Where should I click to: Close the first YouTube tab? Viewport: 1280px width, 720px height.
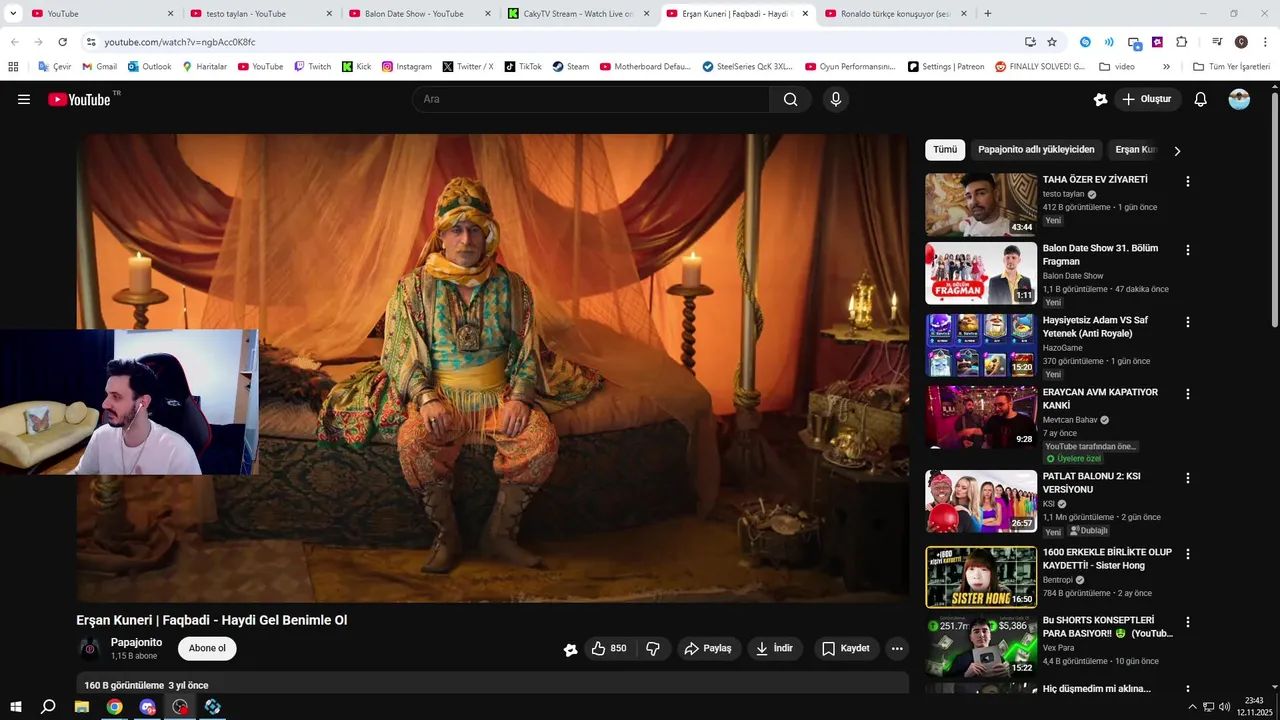click(x=170, y=14)
